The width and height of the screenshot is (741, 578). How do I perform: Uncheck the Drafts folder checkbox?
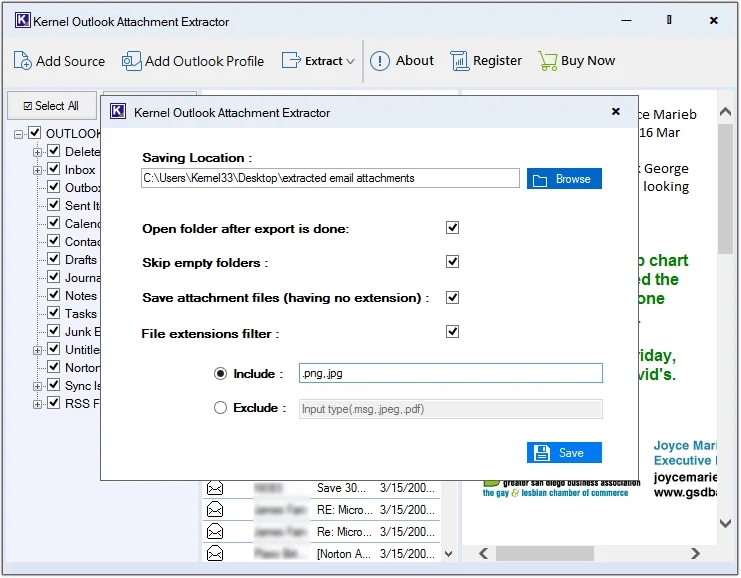[54, 259]
